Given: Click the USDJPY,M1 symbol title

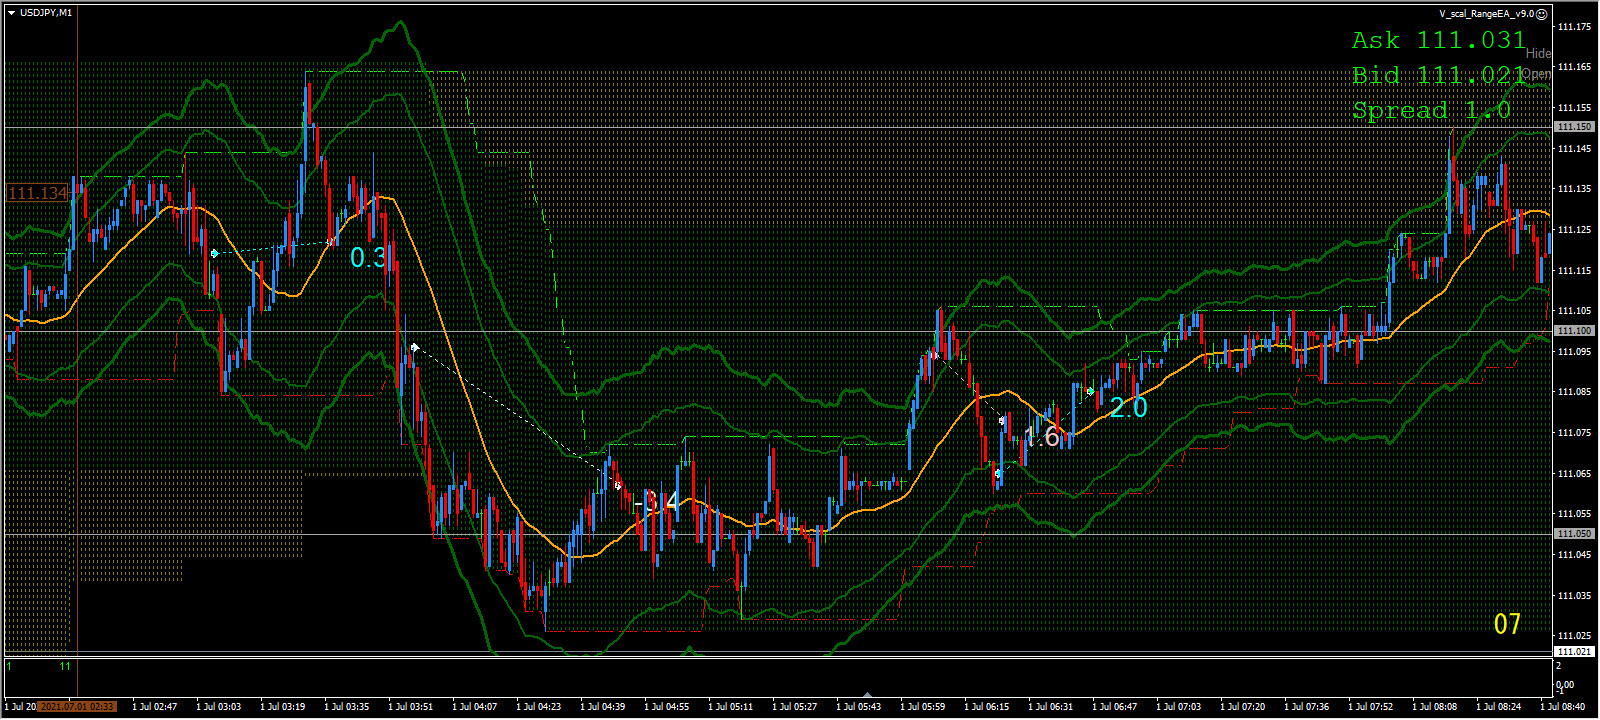Looking at the screenshot, I should 46,13.
